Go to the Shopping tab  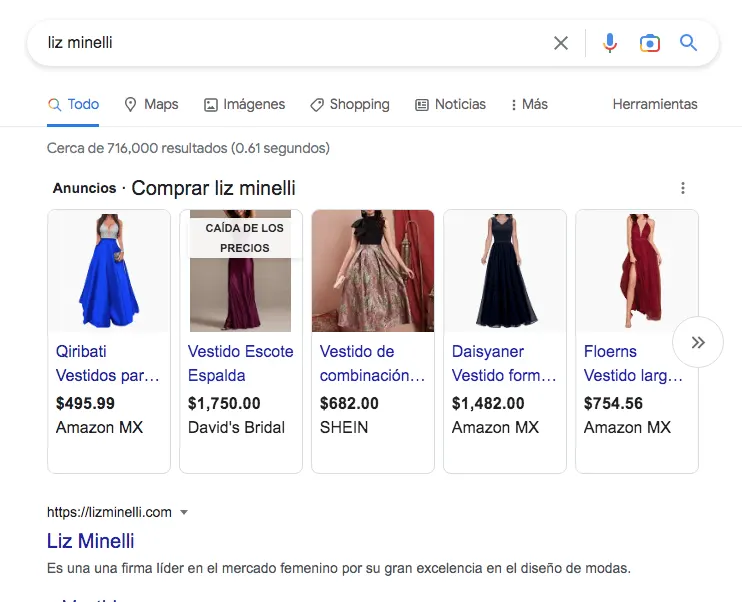349,104
